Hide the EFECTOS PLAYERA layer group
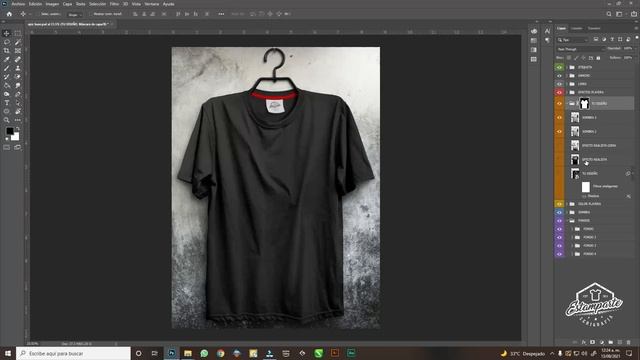The width and height of the screenshot is (640, 360). point(559,92)
